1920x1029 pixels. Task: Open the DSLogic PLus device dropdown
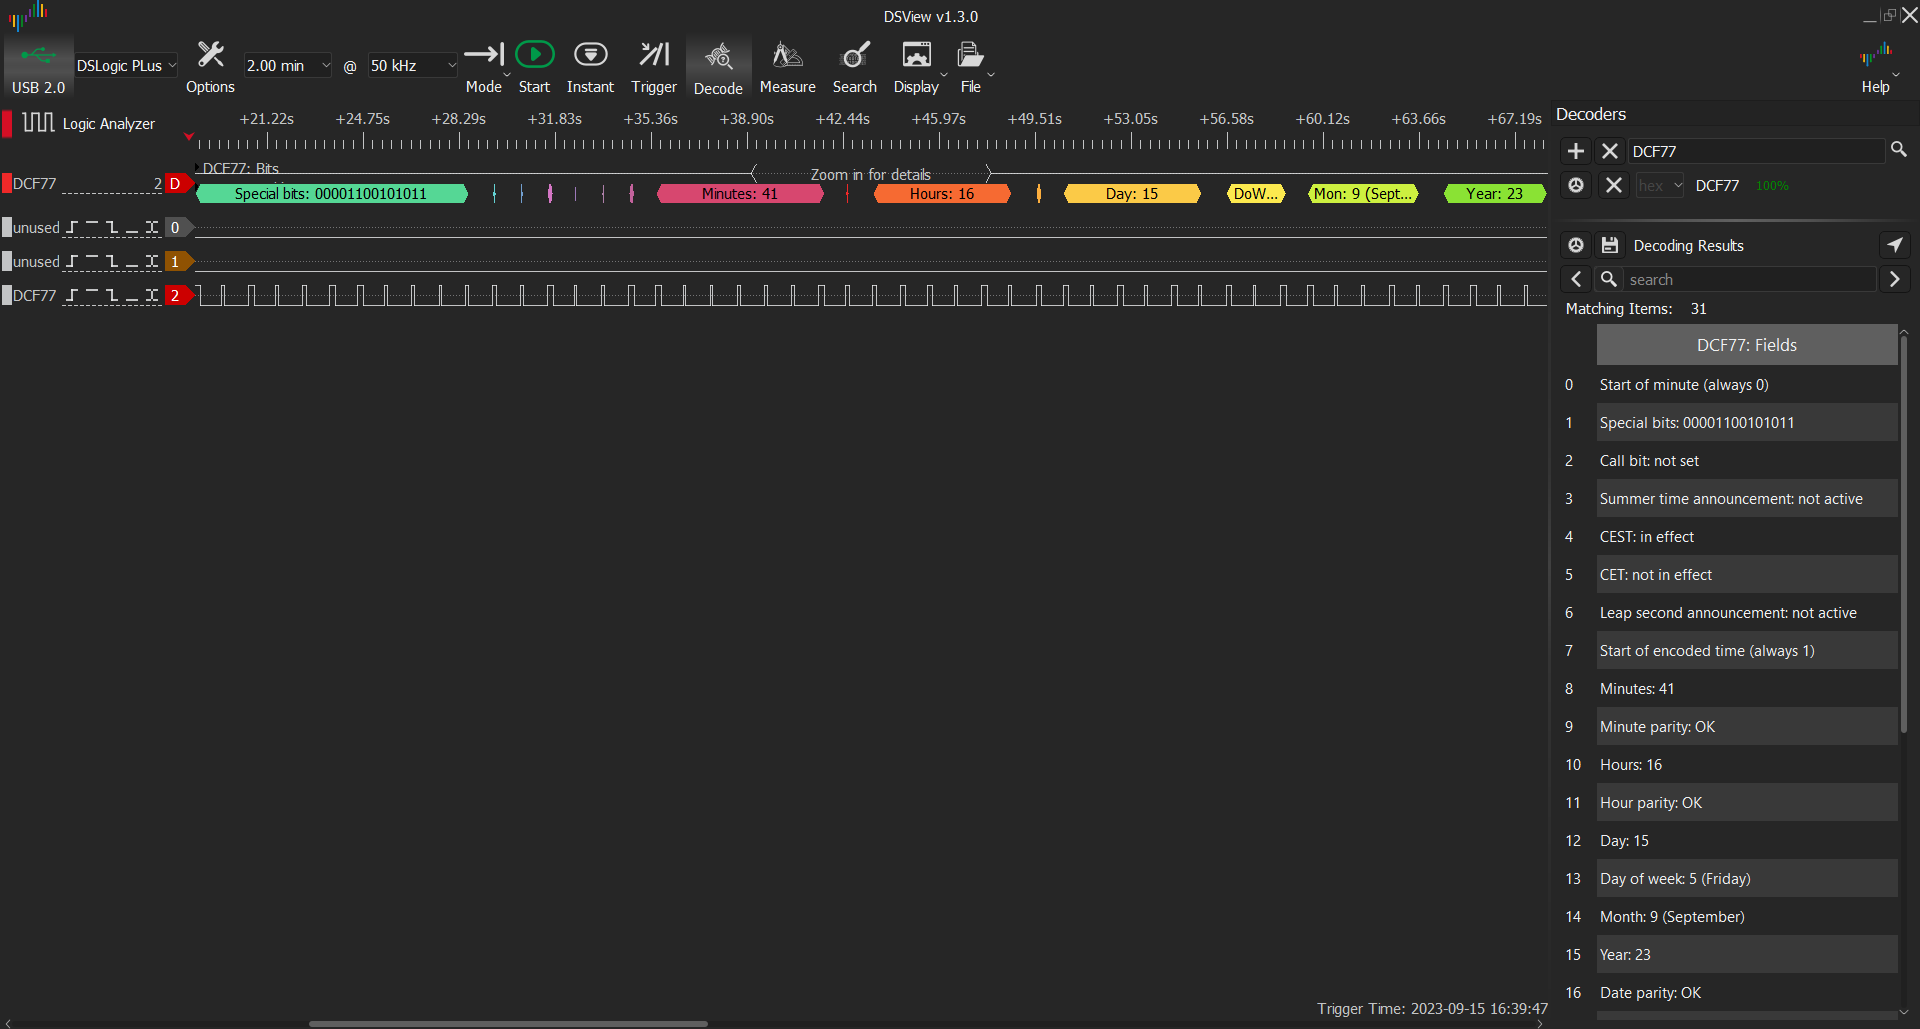point(126,66)
